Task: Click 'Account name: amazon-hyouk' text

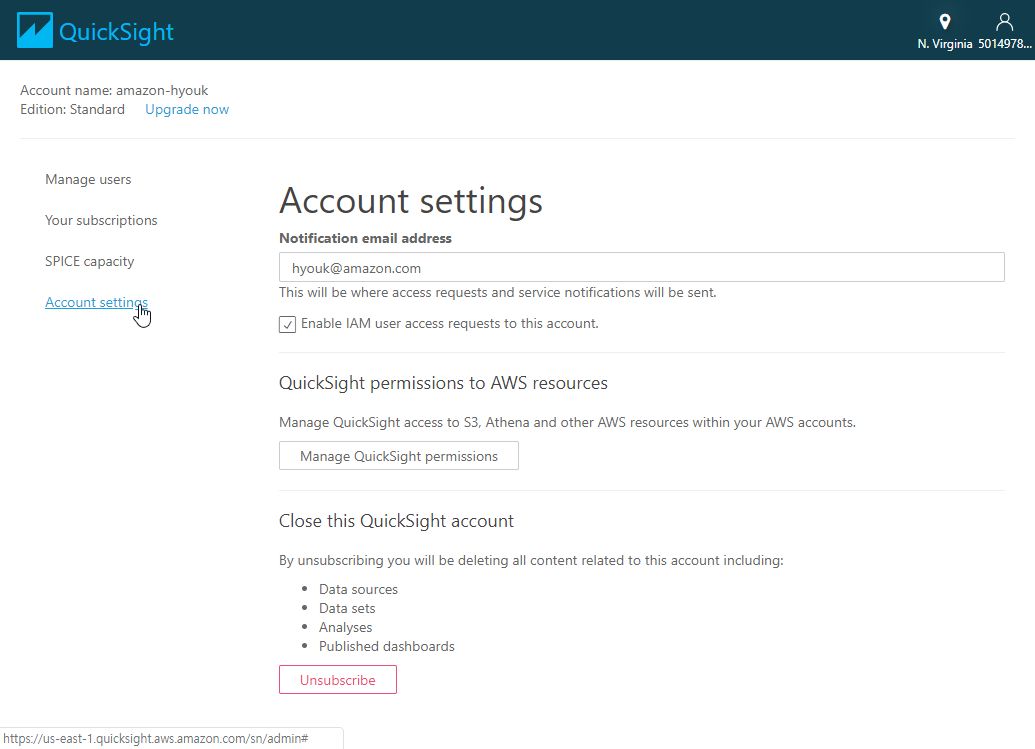Action: (x=114, y=90)
